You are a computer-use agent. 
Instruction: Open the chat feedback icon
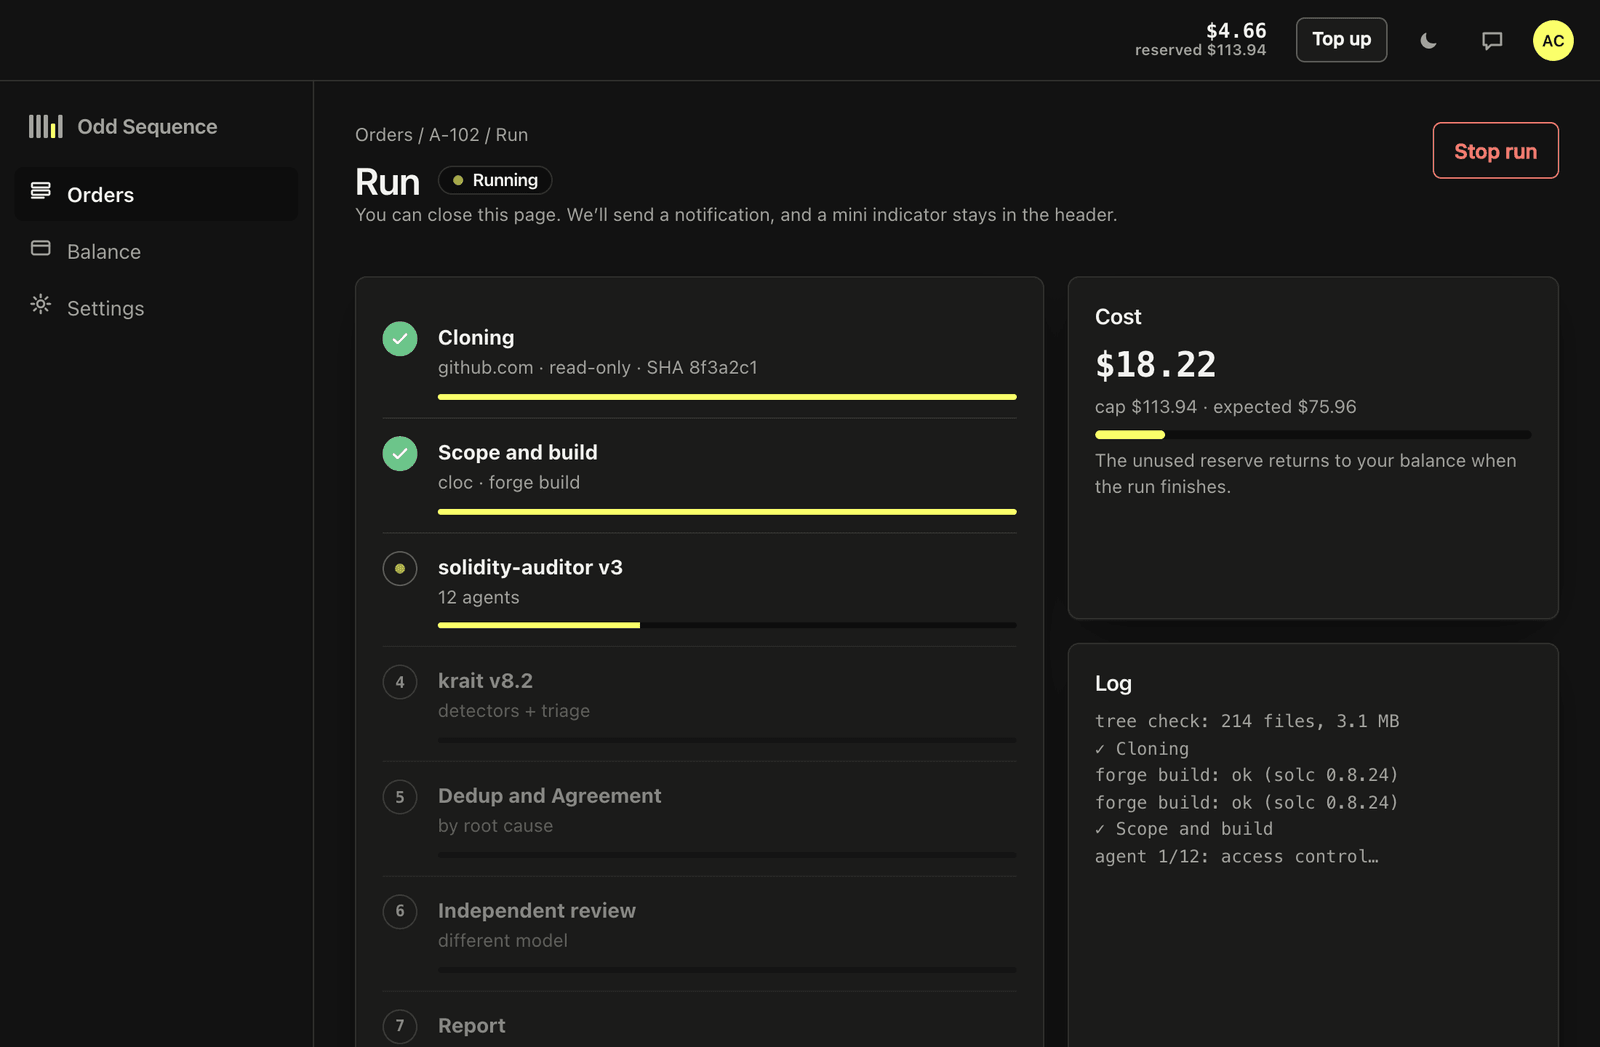[x=1492, y=41]
